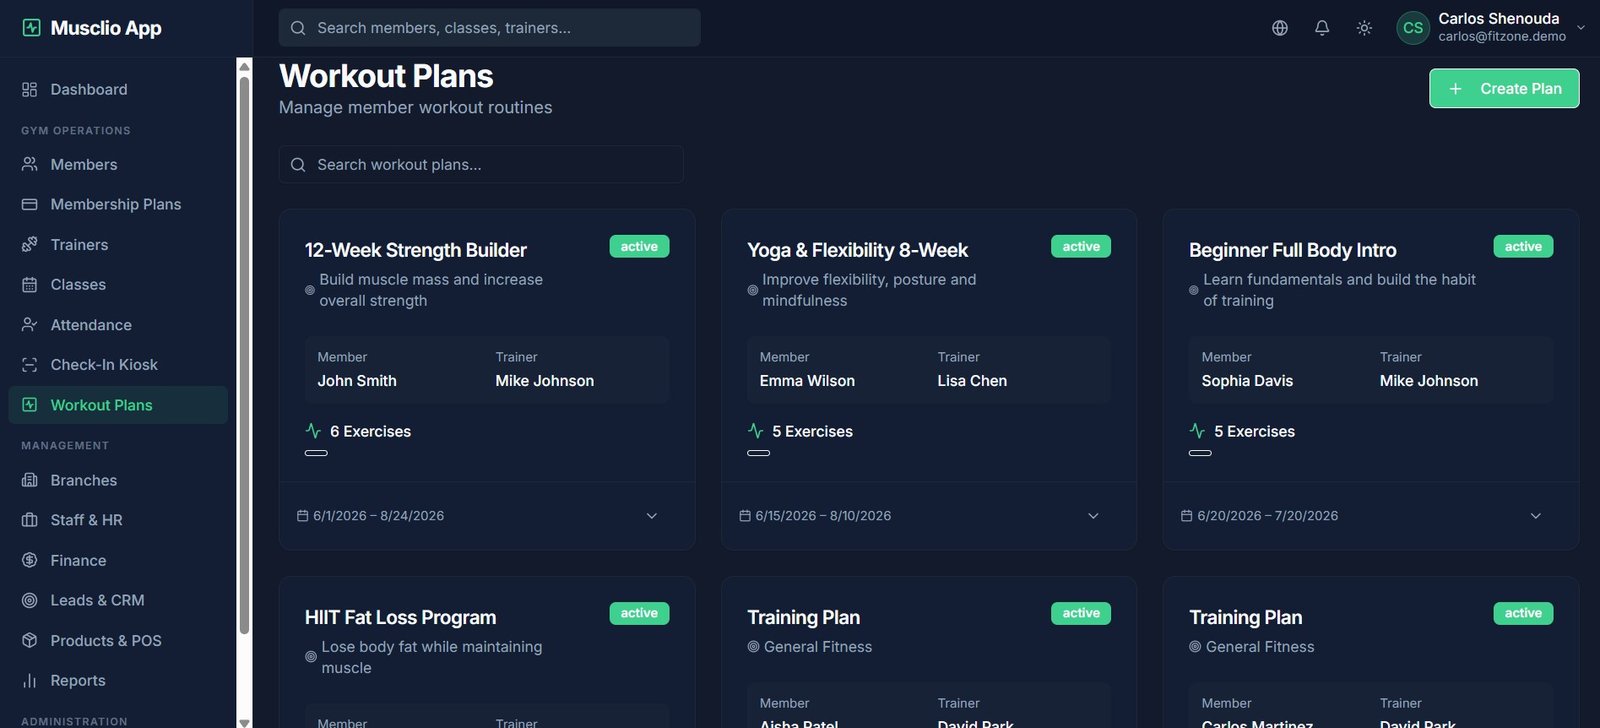Click the Products & POS box icon
This screenshot has width=1600, height=728.
30,641
